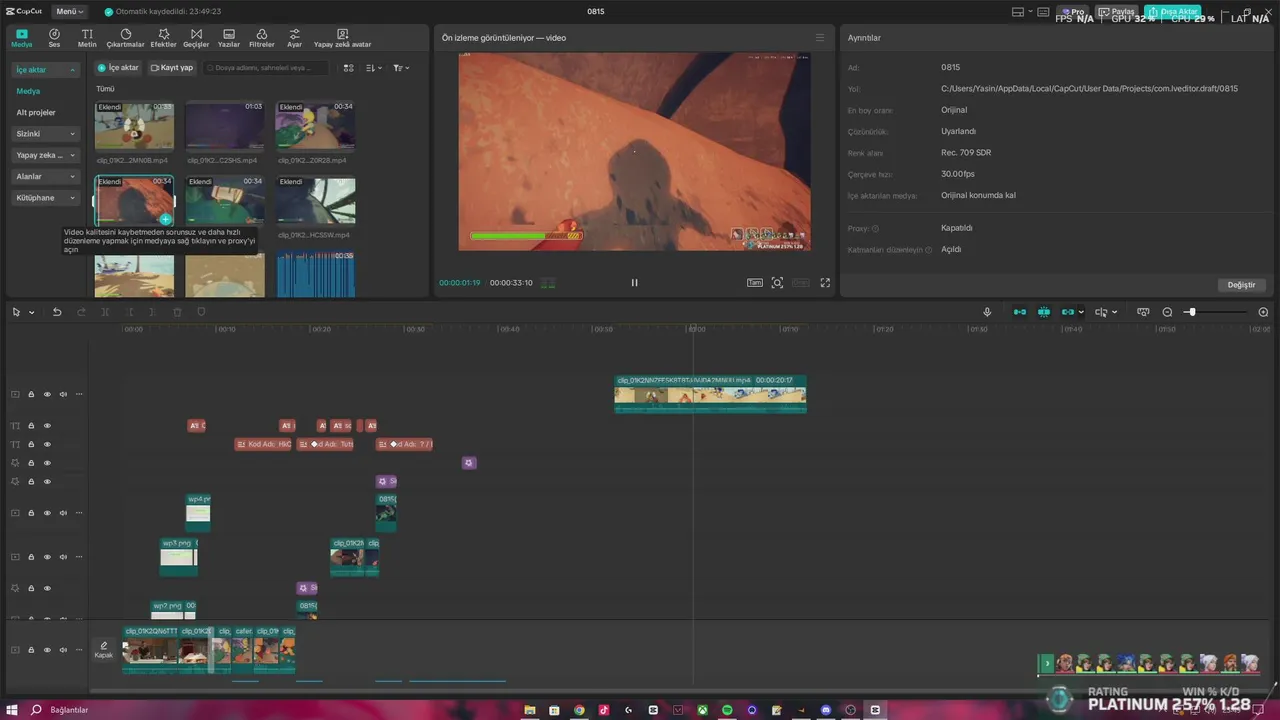Open the Ayar adjustment tab
This screenshot has height=720, width=1280.
tap(294, 38)
